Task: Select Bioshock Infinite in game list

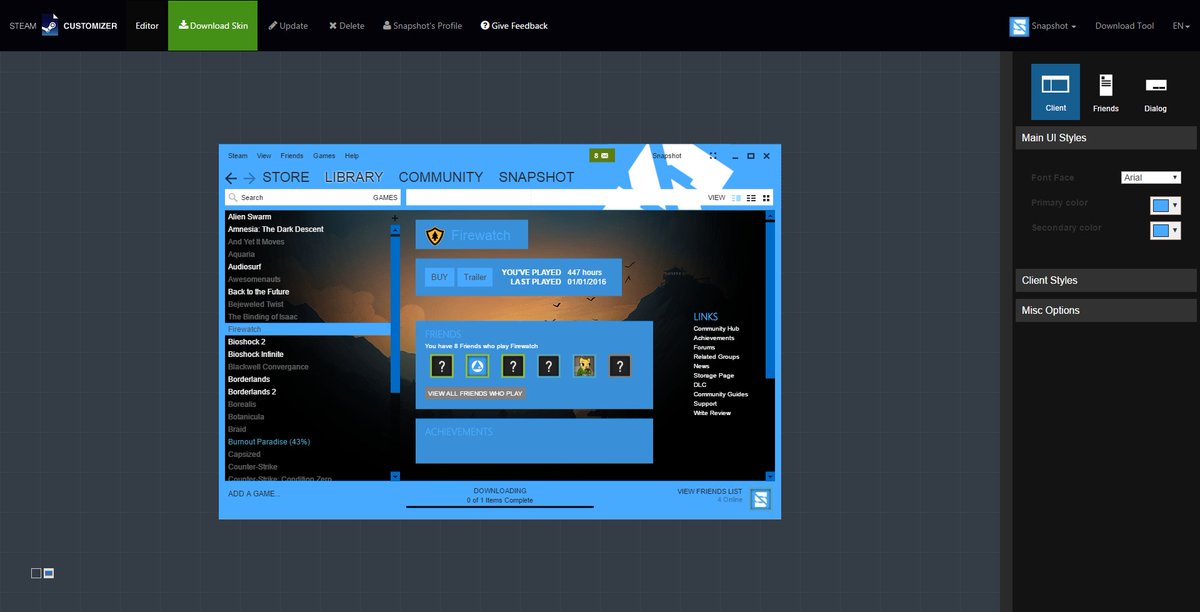Action: [255, 354]
